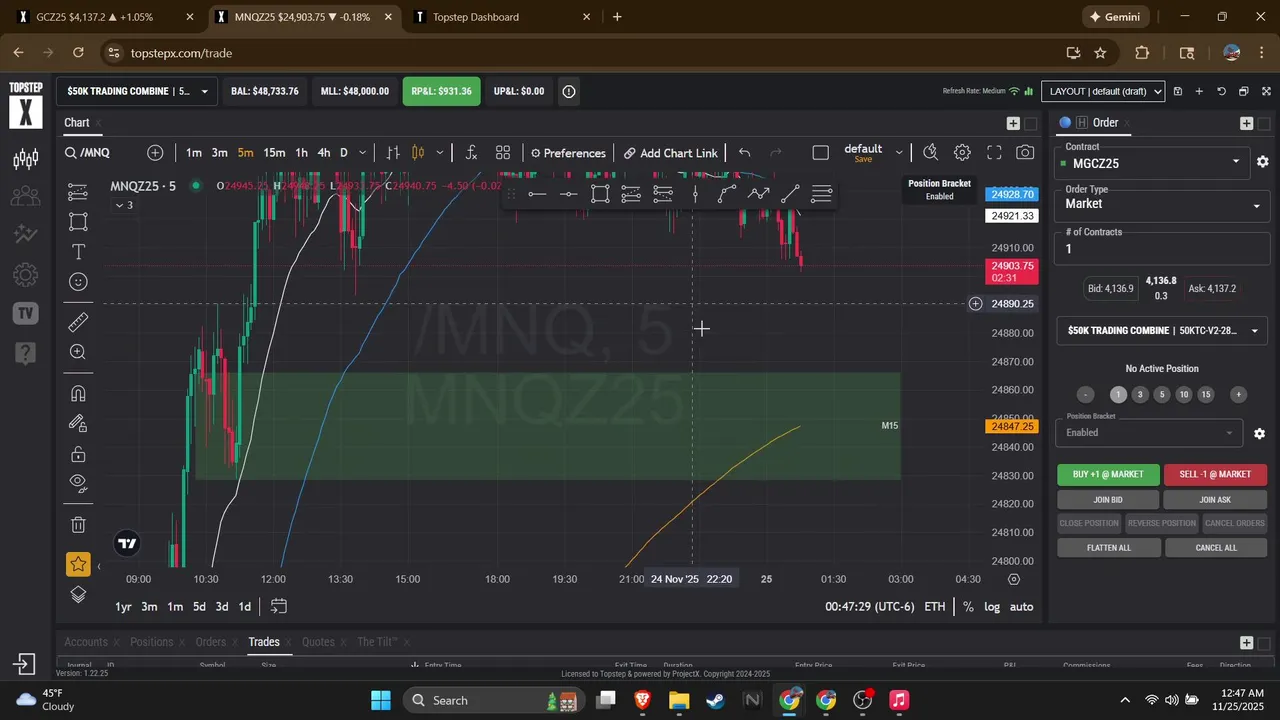Click the TradingView logo on chart
The height and width of the screenshot is (720, 1280).
pyautogui.click(x=127, y=544)
